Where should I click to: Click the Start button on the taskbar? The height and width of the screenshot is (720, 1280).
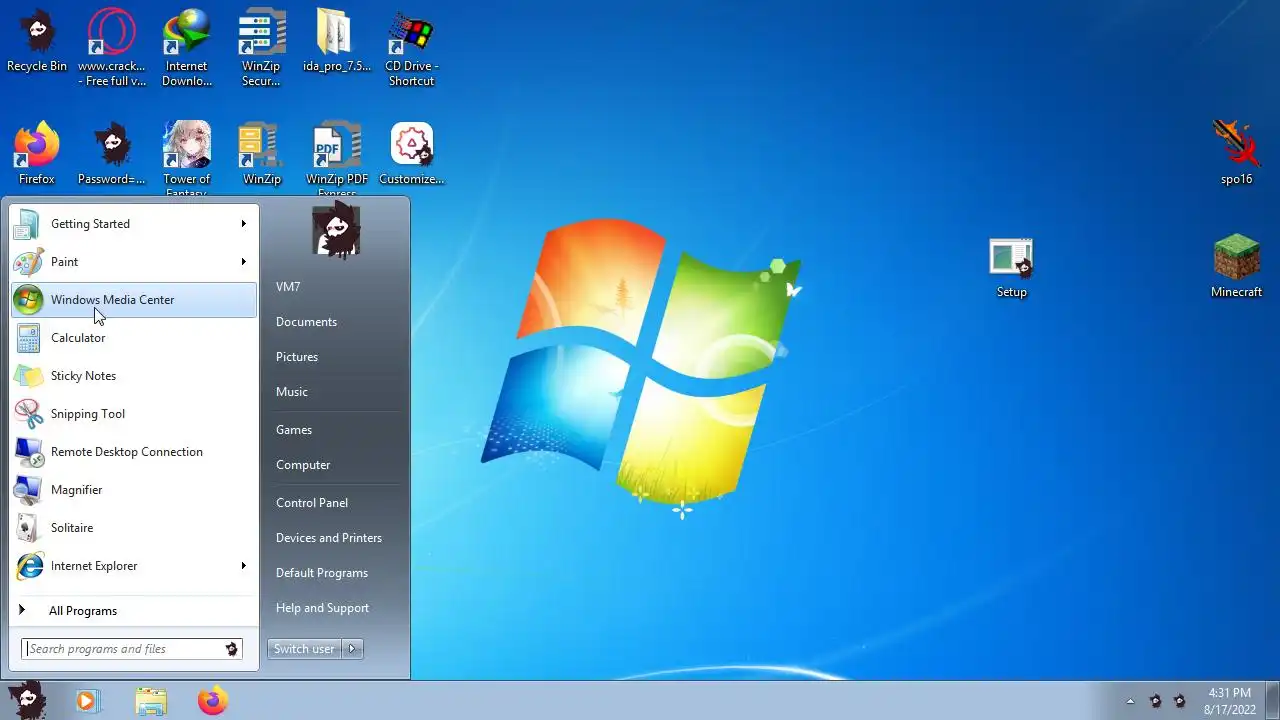pyautogui.click(x=27, y=701)
